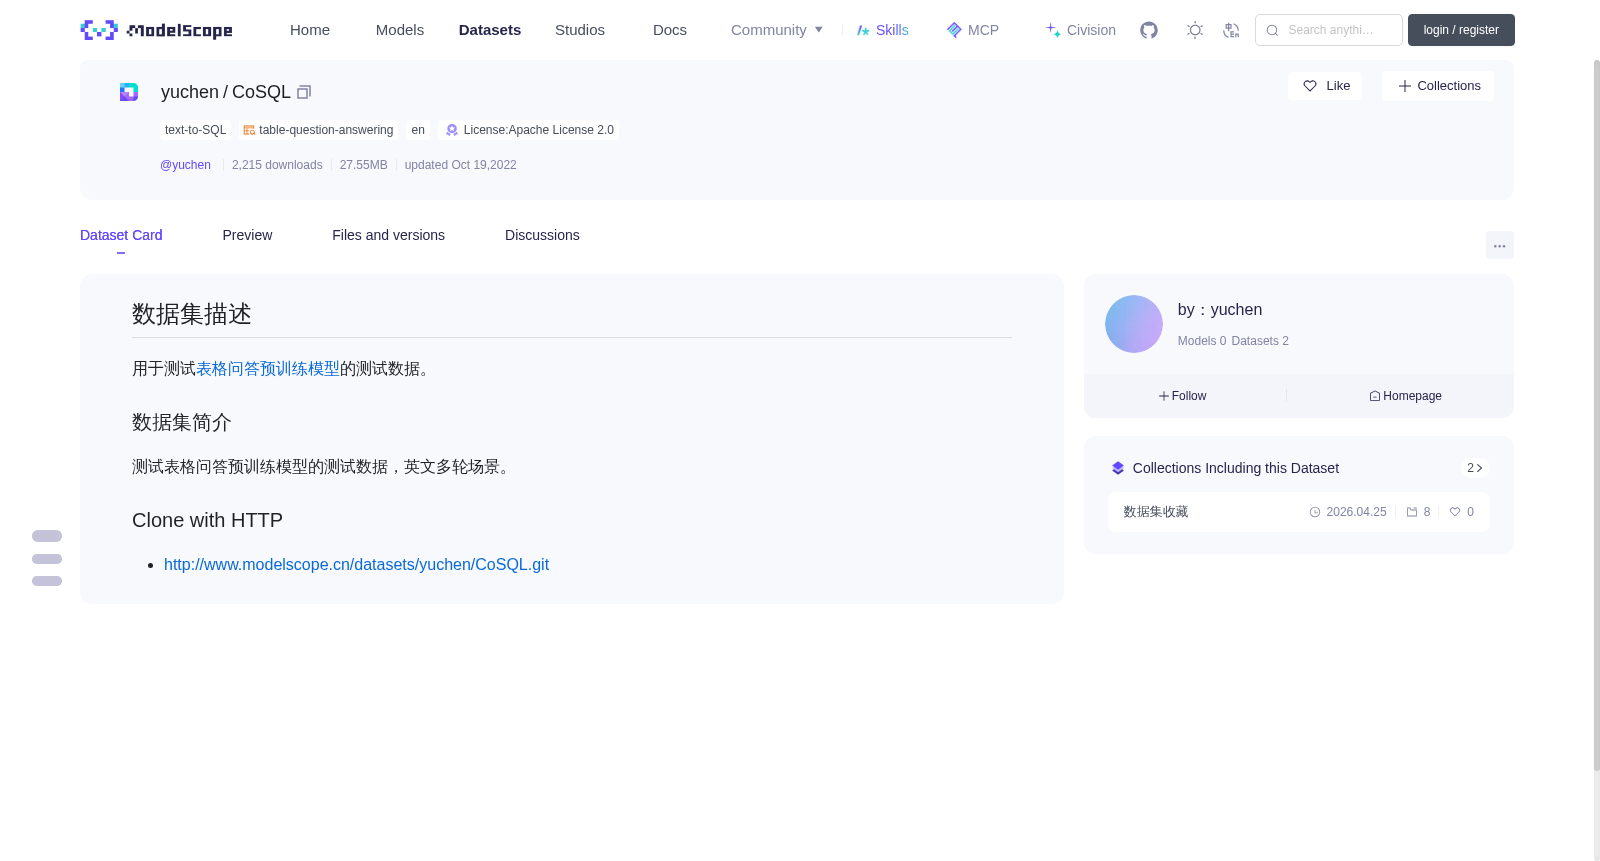Switch to the Preview tab

pos(247,235)
